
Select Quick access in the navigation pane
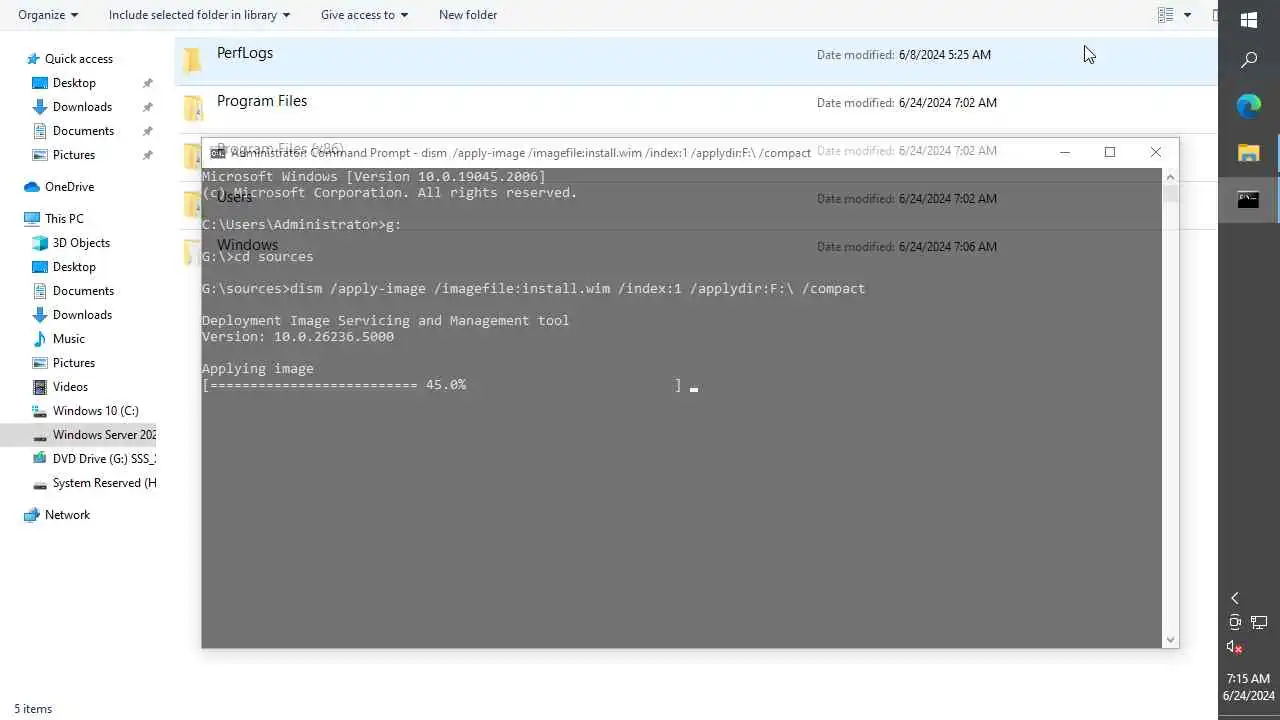click(79, 59)
